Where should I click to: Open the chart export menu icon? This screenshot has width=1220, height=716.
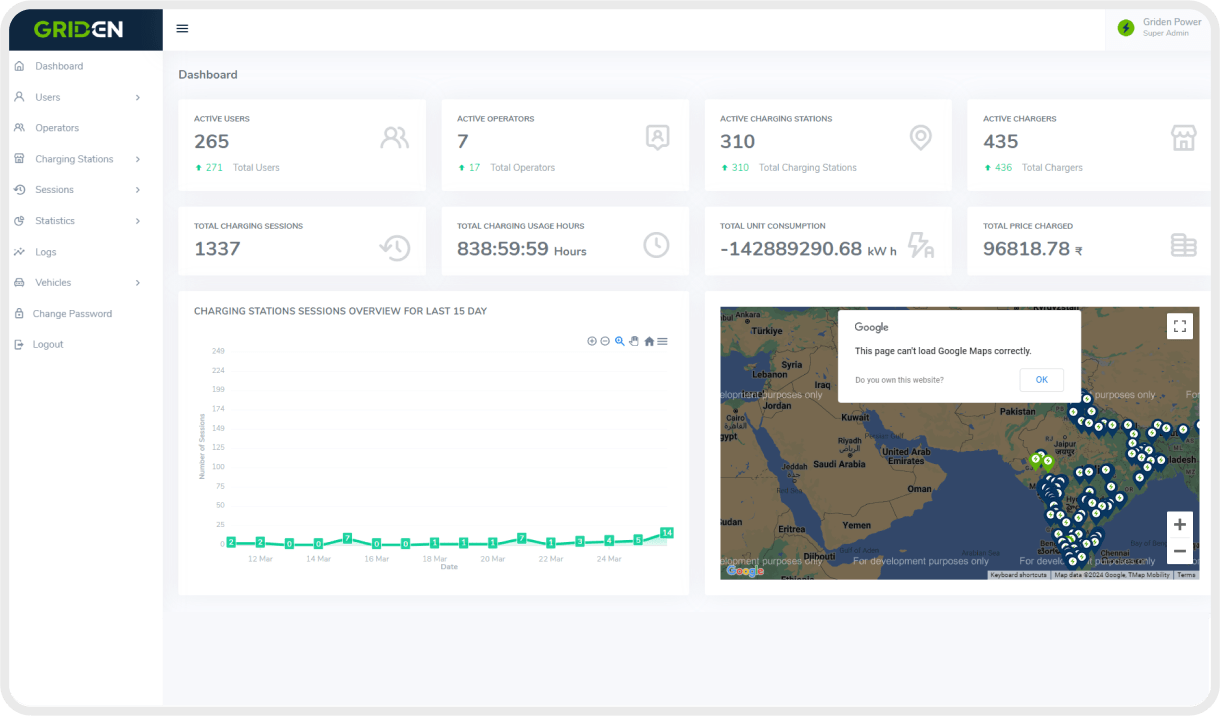[x=662, y=341]
